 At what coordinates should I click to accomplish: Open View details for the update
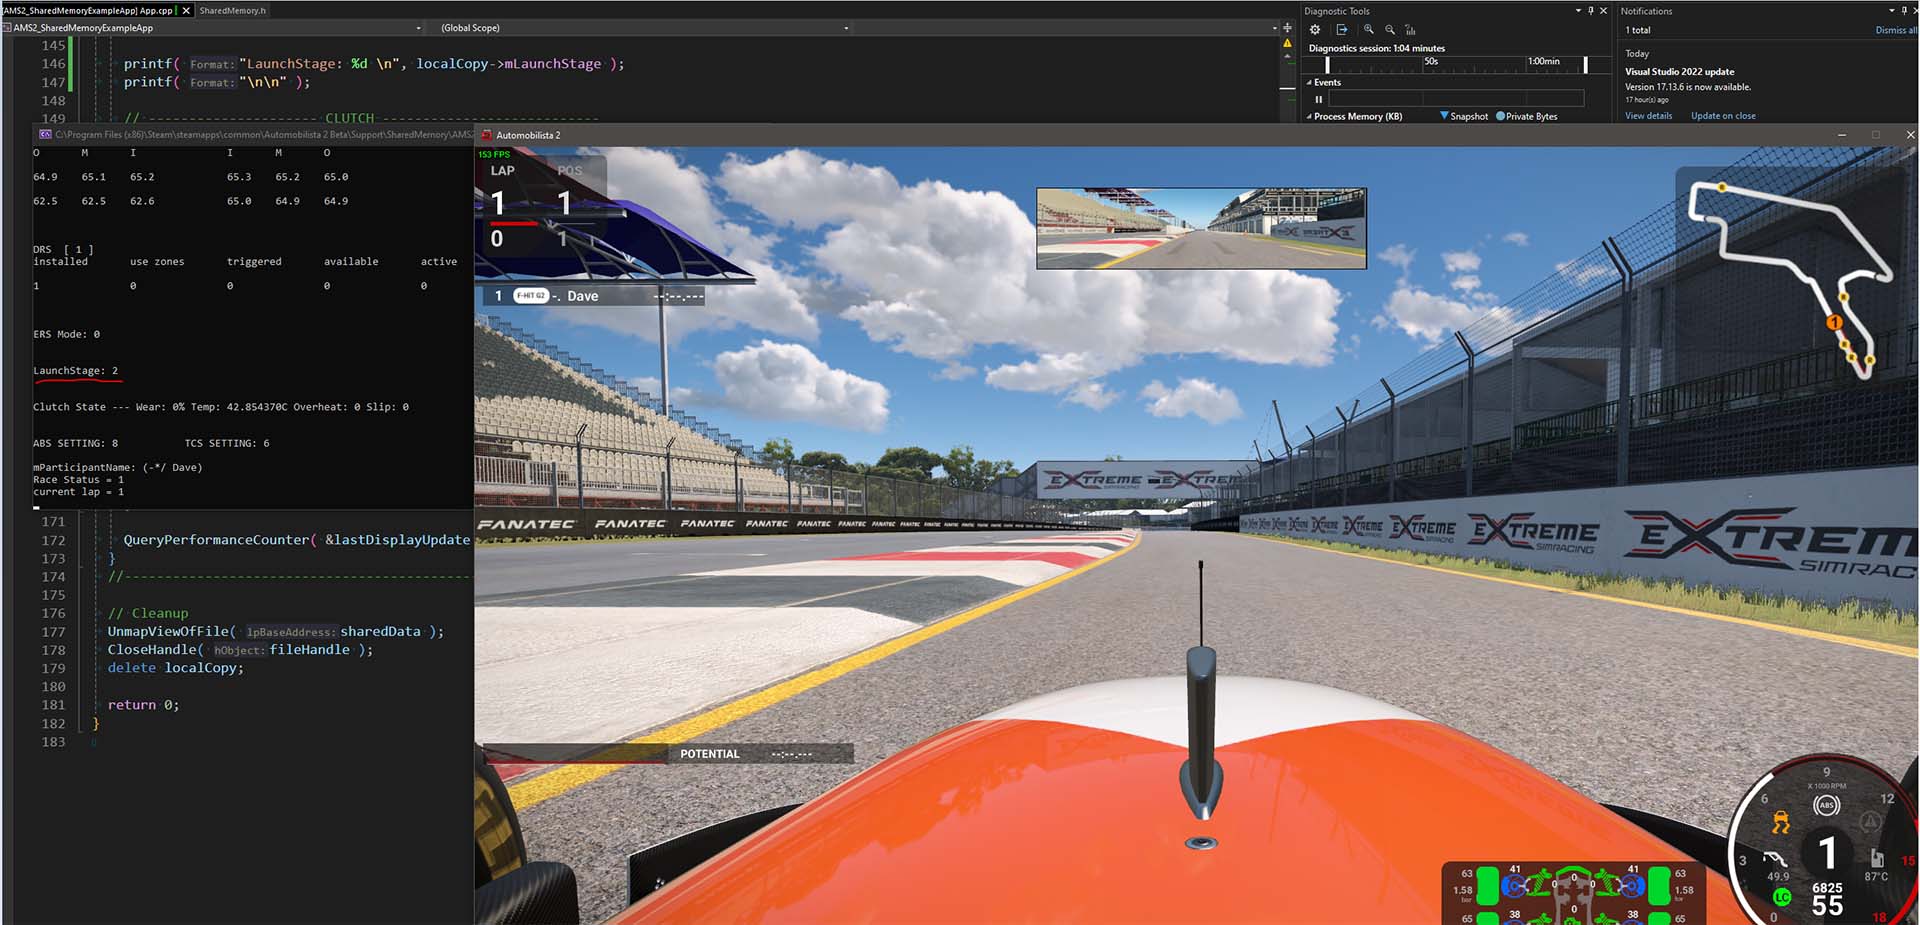(x=1648, y=116)
